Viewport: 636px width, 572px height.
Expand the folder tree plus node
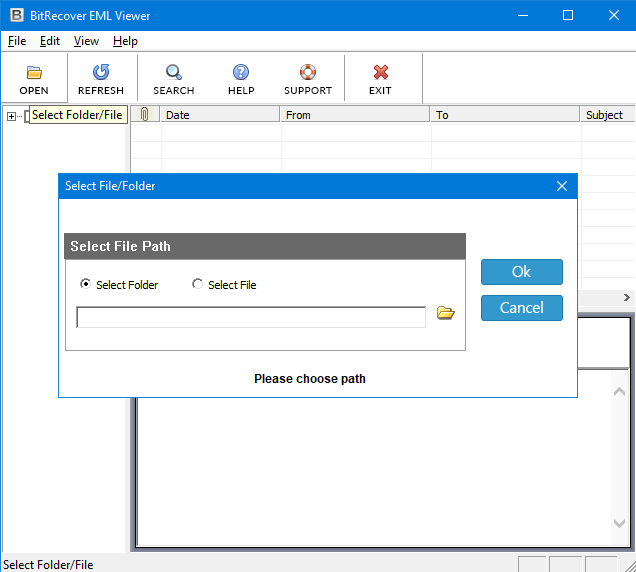11,117
